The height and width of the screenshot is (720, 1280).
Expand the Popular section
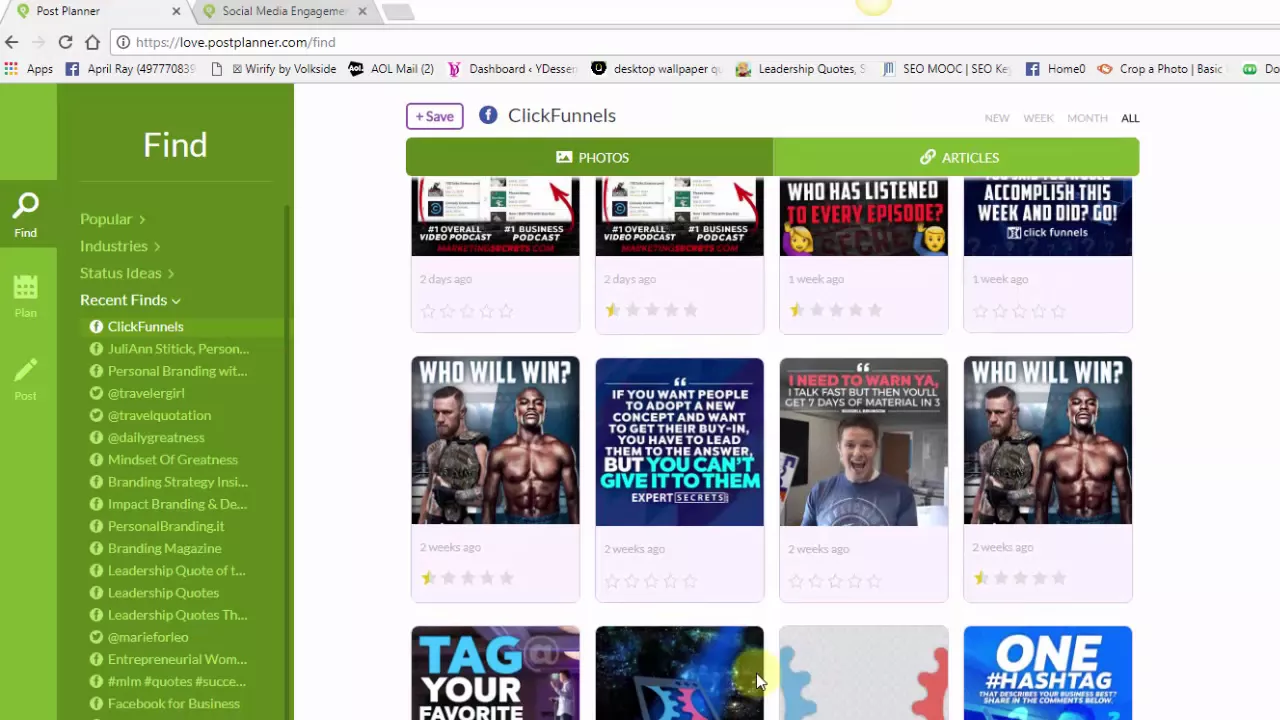[x=113, y=219]
